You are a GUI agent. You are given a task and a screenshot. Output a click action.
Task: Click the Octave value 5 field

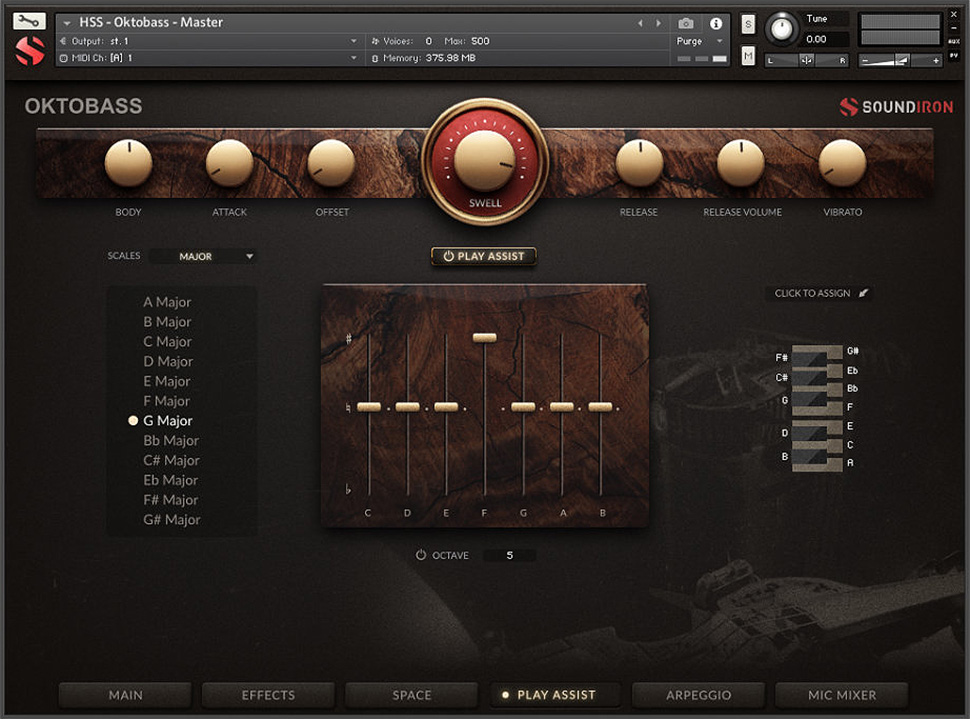[x=510, y=555]
